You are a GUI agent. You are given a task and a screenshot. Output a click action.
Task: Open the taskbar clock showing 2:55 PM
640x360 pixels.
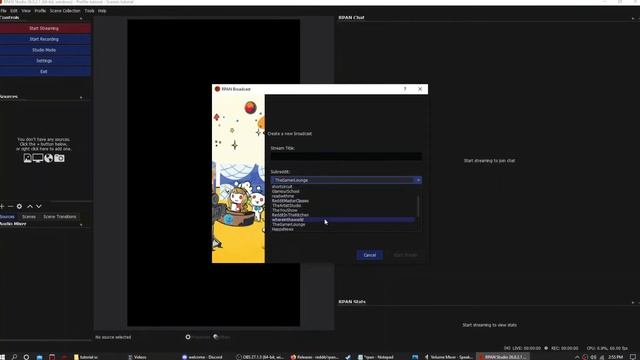tap(615, 357)
